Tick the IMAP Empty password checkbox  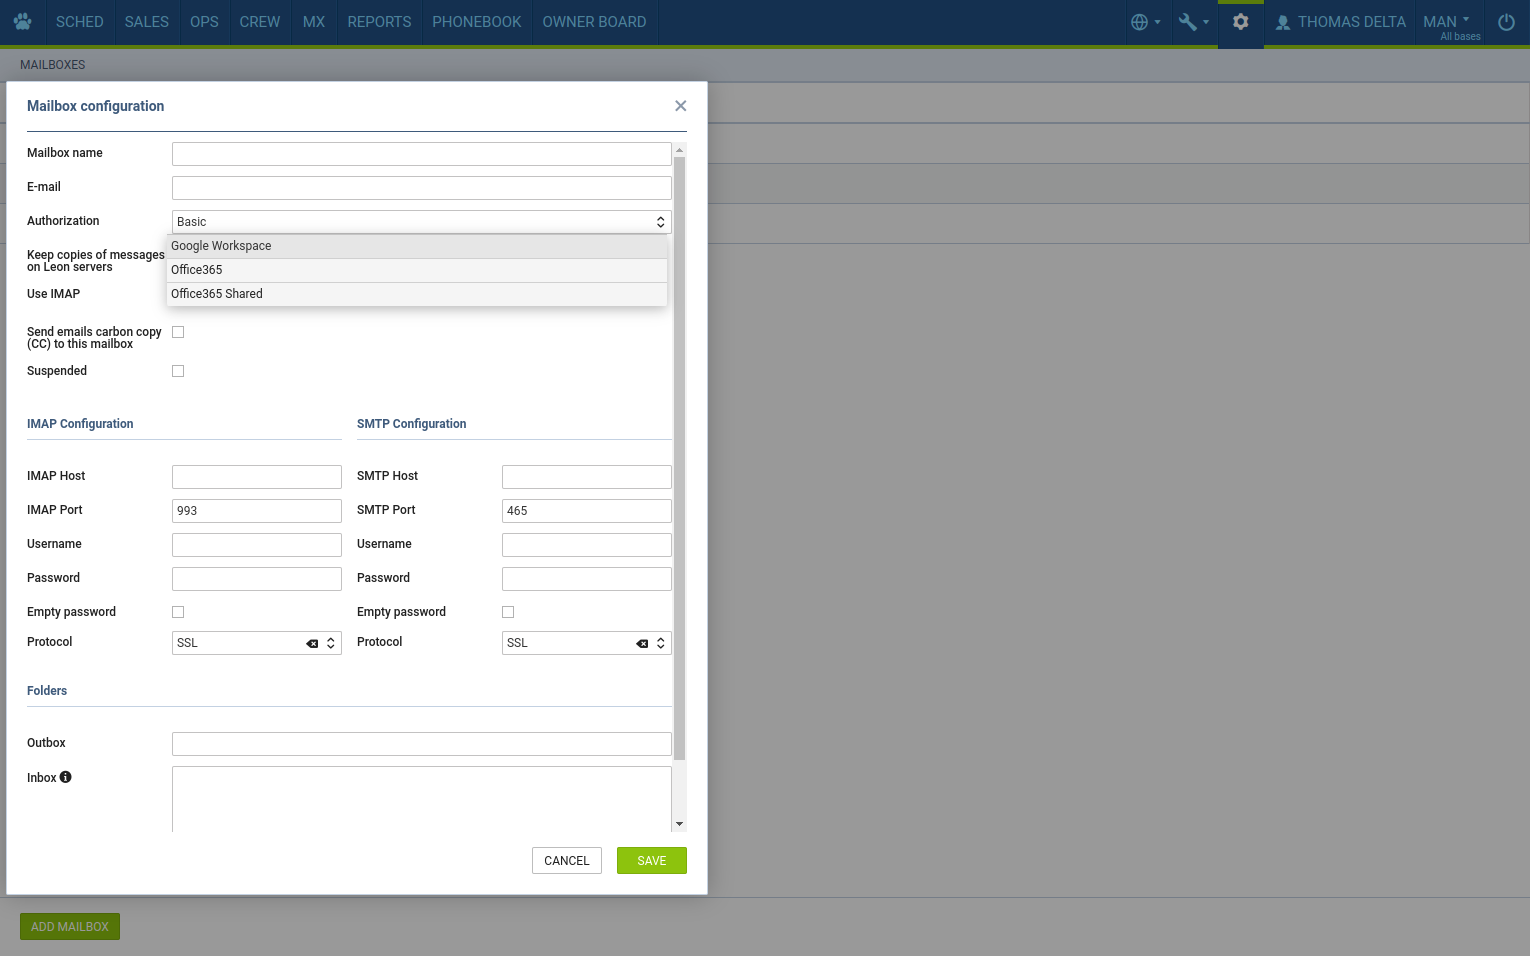(178, 612)
